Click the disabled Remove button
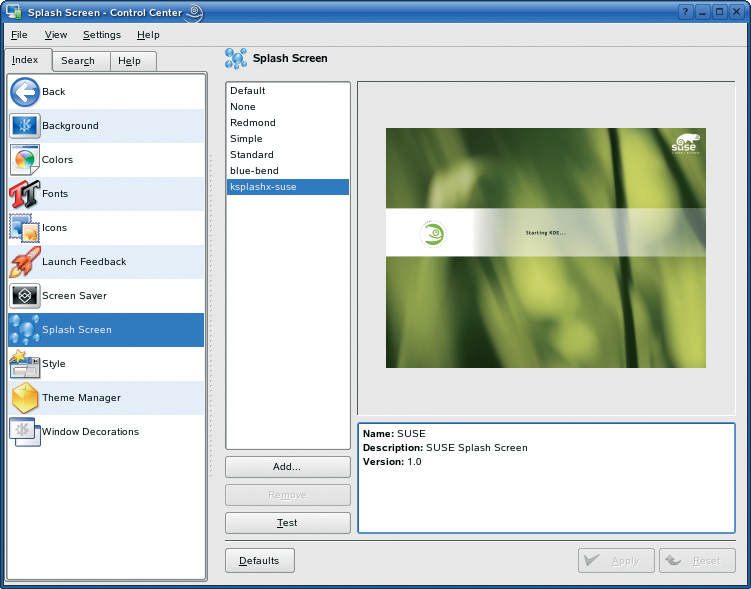 [x=288, y=495]
